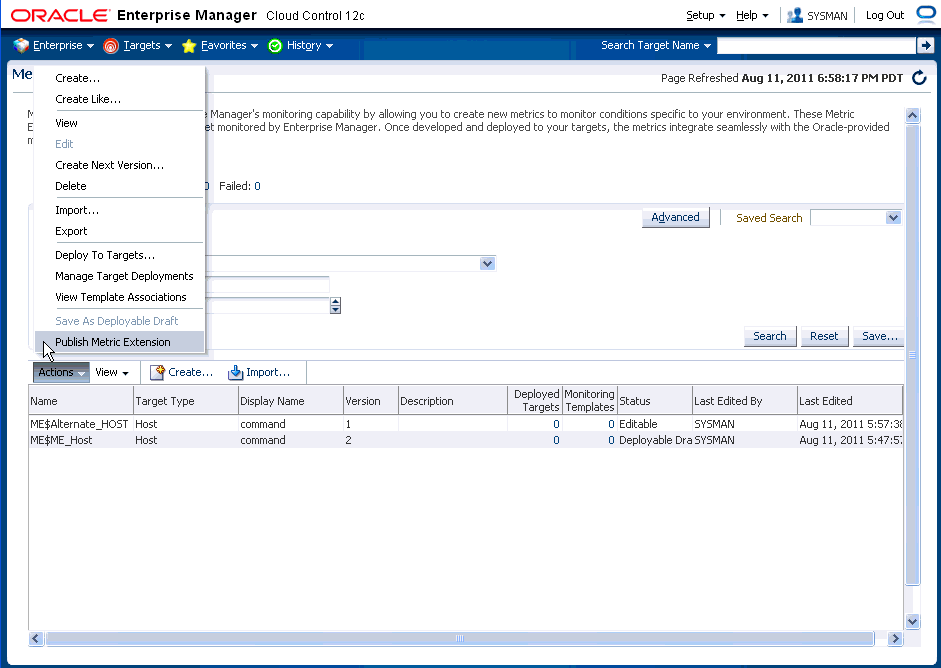The height and width of the screenshot is (668, 941).
Task: Click the Save... button
Action: pyautogui.click(x=879, y=336)
